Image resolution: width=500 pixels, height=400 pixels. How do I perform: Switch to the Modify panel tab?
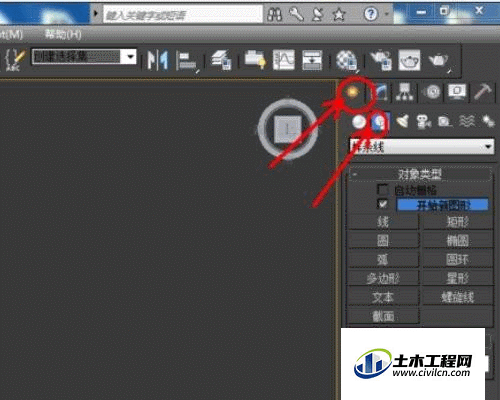coord(382,92)
